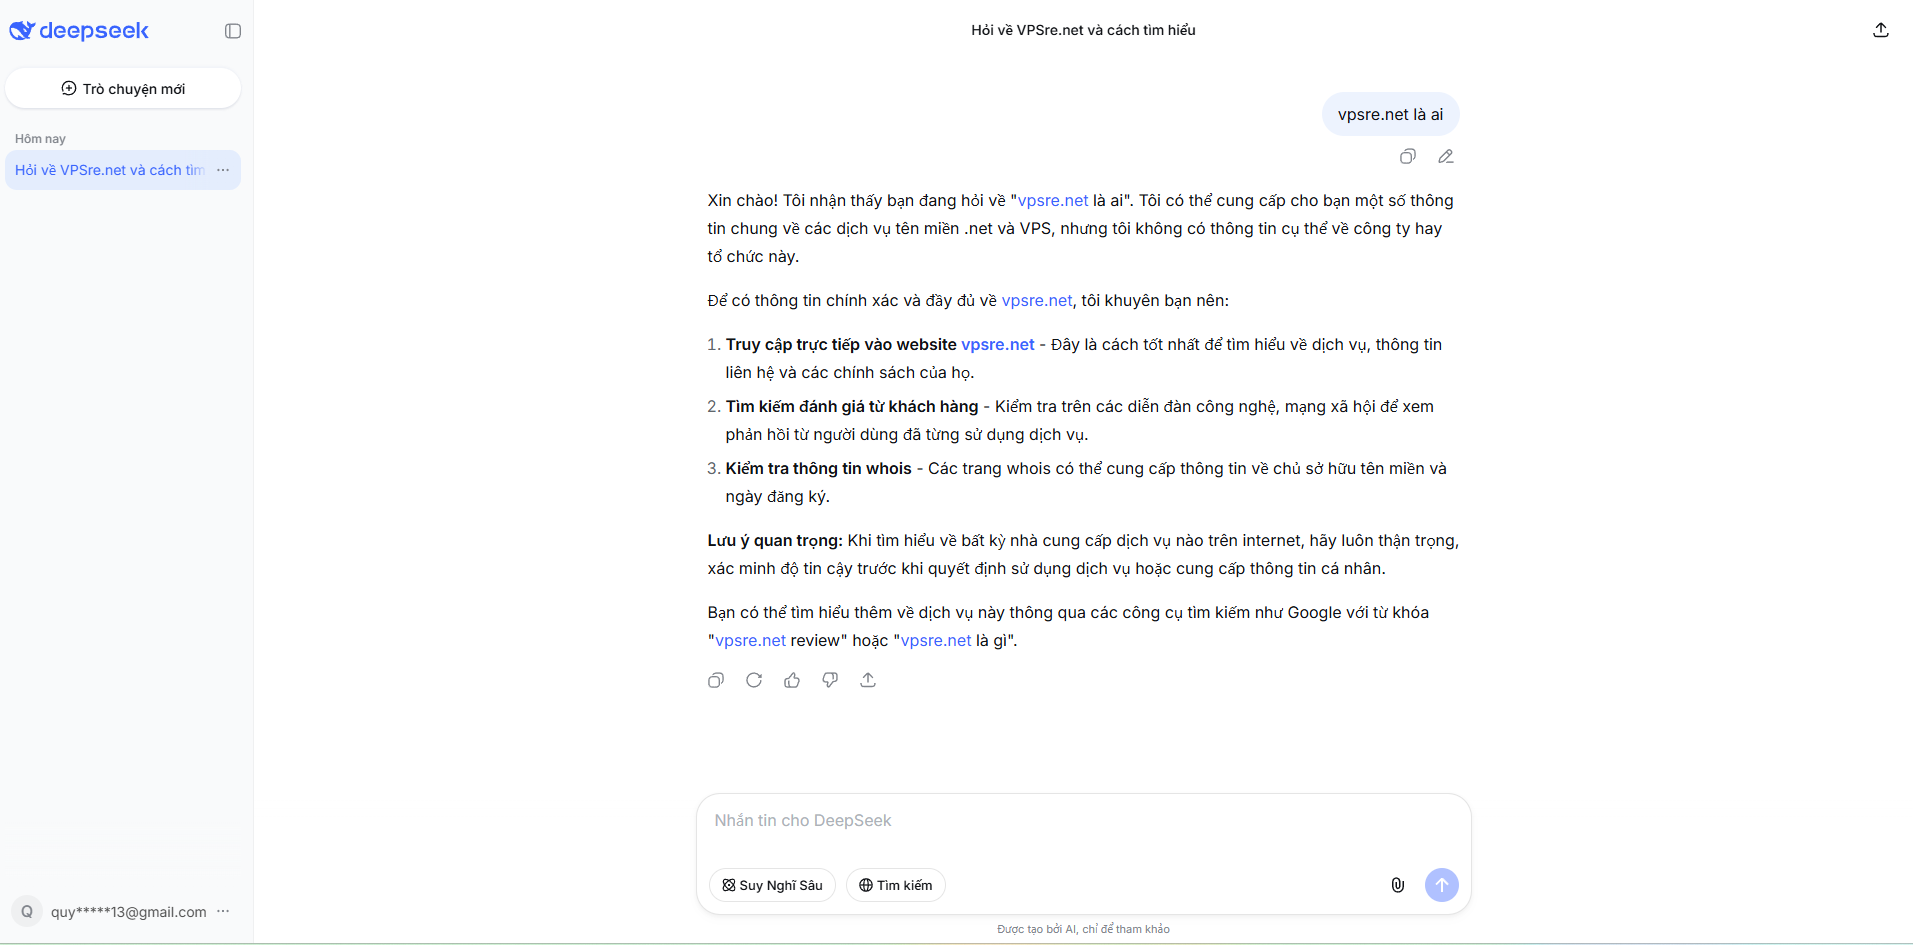
Task: Copy the AI response text
Action: pos(716,680)
